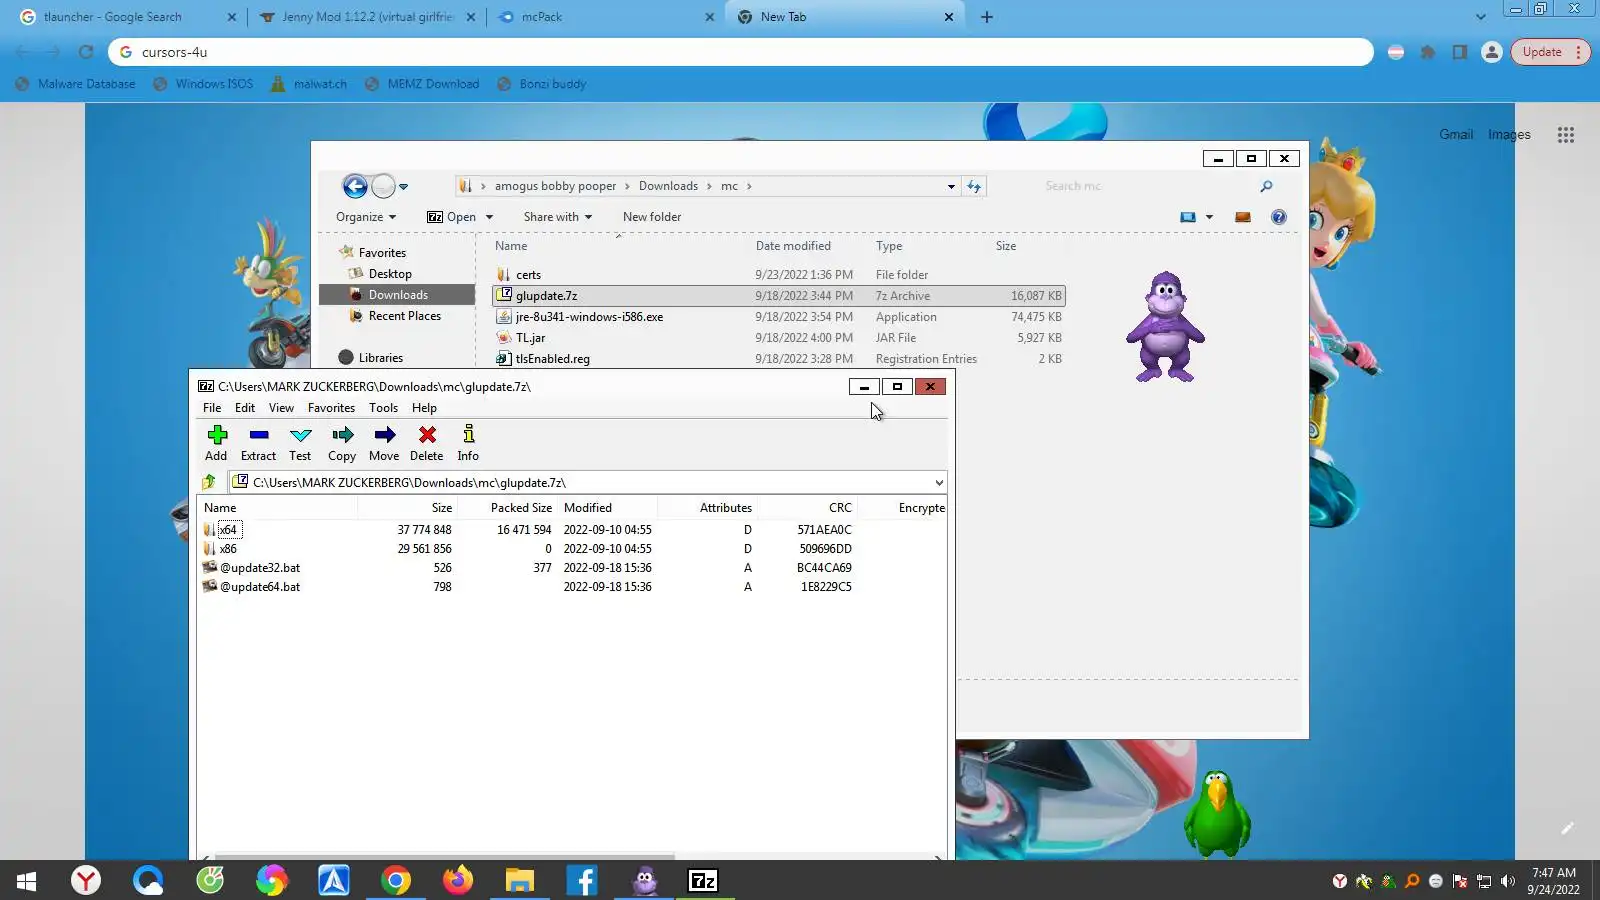Open the Images link

(x=1509, y=134)
